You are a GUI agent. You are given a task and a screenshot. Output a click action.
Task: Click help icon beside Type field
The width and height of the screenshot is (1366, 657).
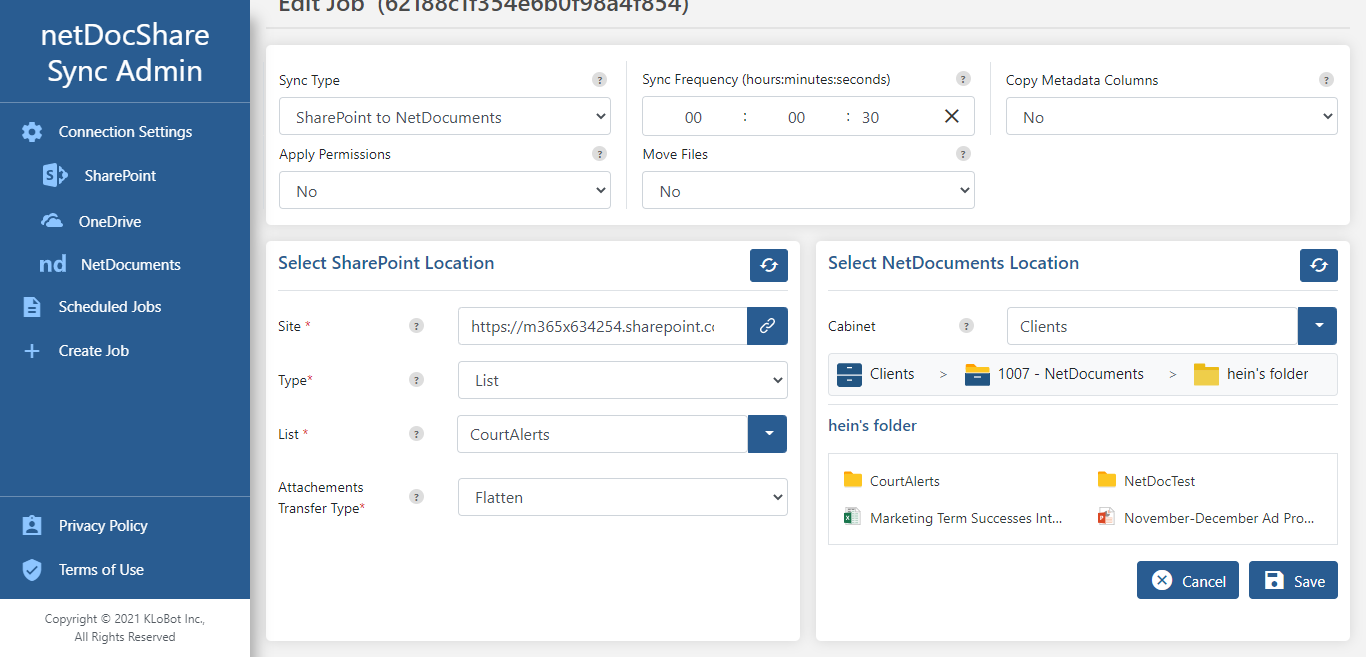coord(417,380)
